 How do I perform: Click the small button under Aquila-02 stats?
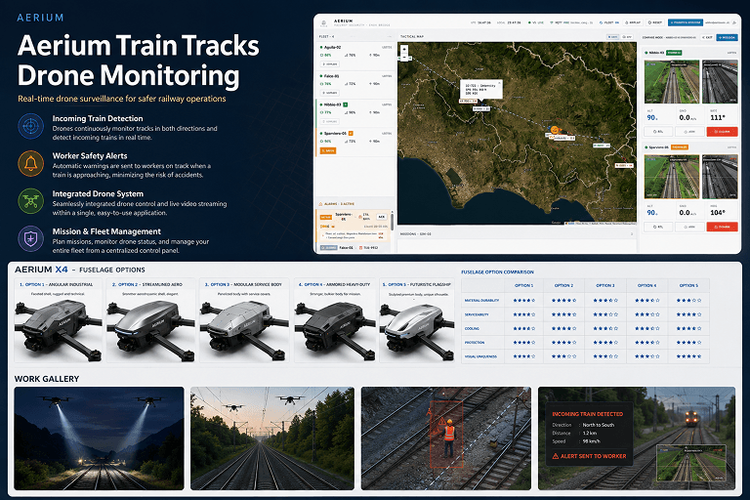[x=330, y=64]
